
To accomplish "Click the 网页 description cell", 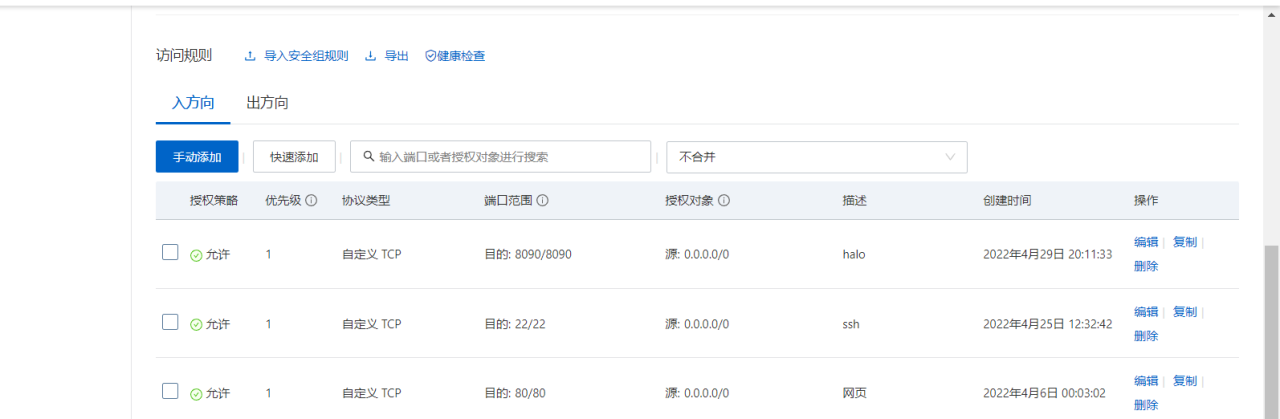I will pyautogui.click(x=854, y=394).
